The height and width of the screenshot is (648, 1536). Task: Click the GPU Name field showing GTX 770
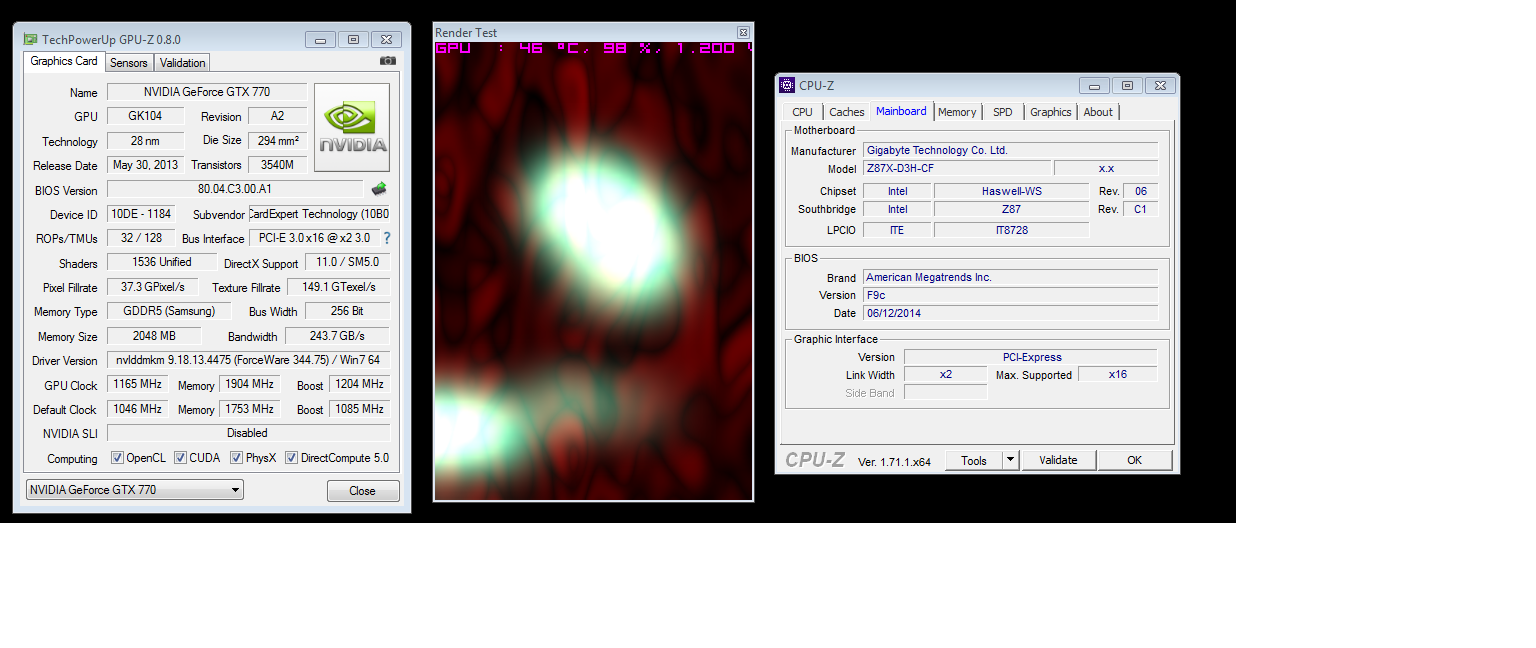(x=206, y=92)
